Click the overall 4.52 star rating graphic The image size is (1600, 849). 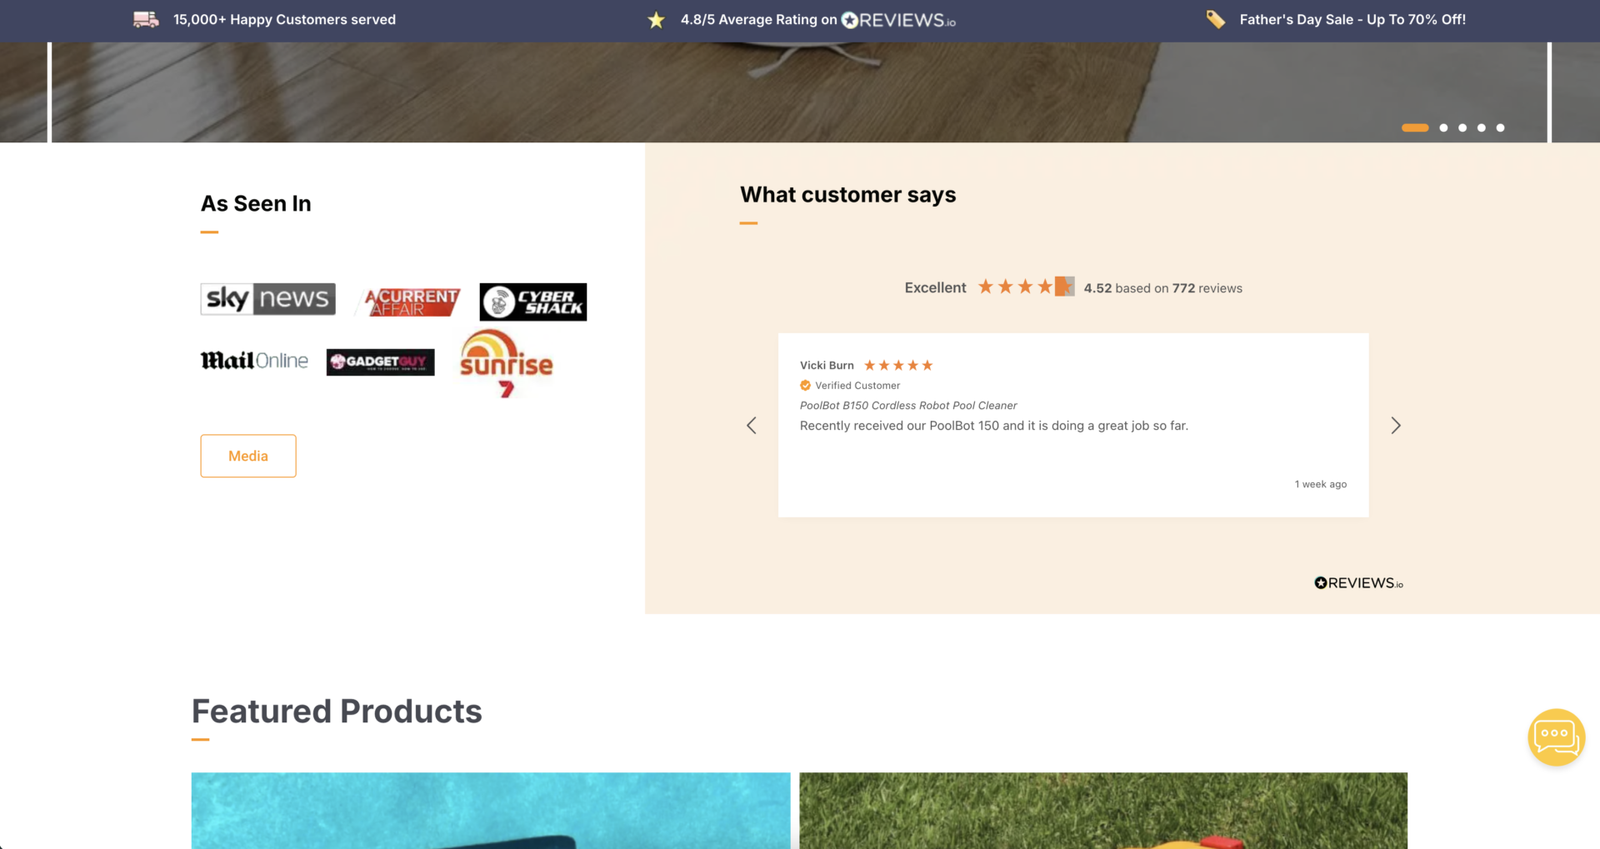(x=1025, y=287)
